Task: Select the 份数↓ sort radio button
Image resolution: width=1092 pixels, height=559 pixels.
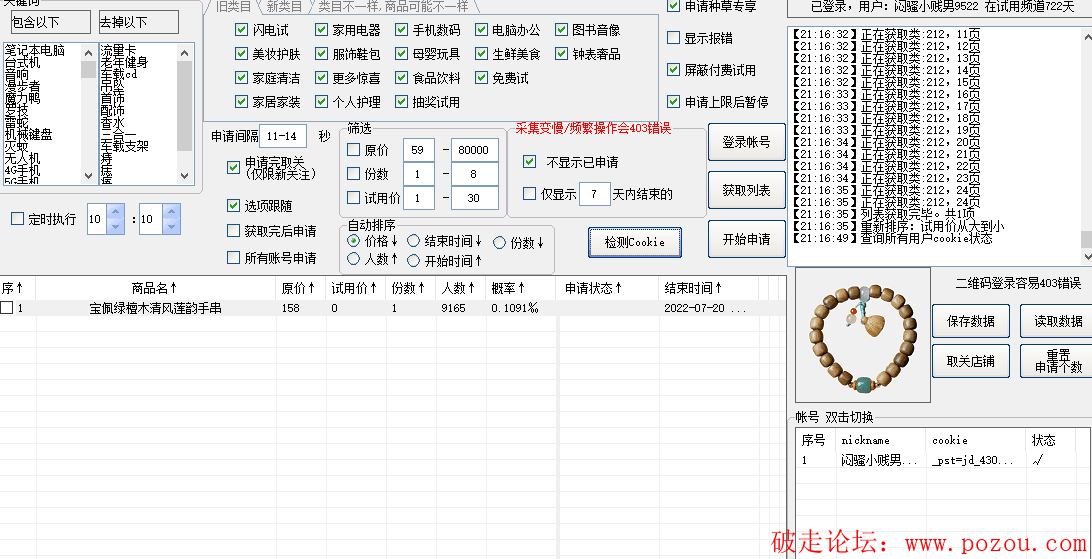Action: coord(499,242)
